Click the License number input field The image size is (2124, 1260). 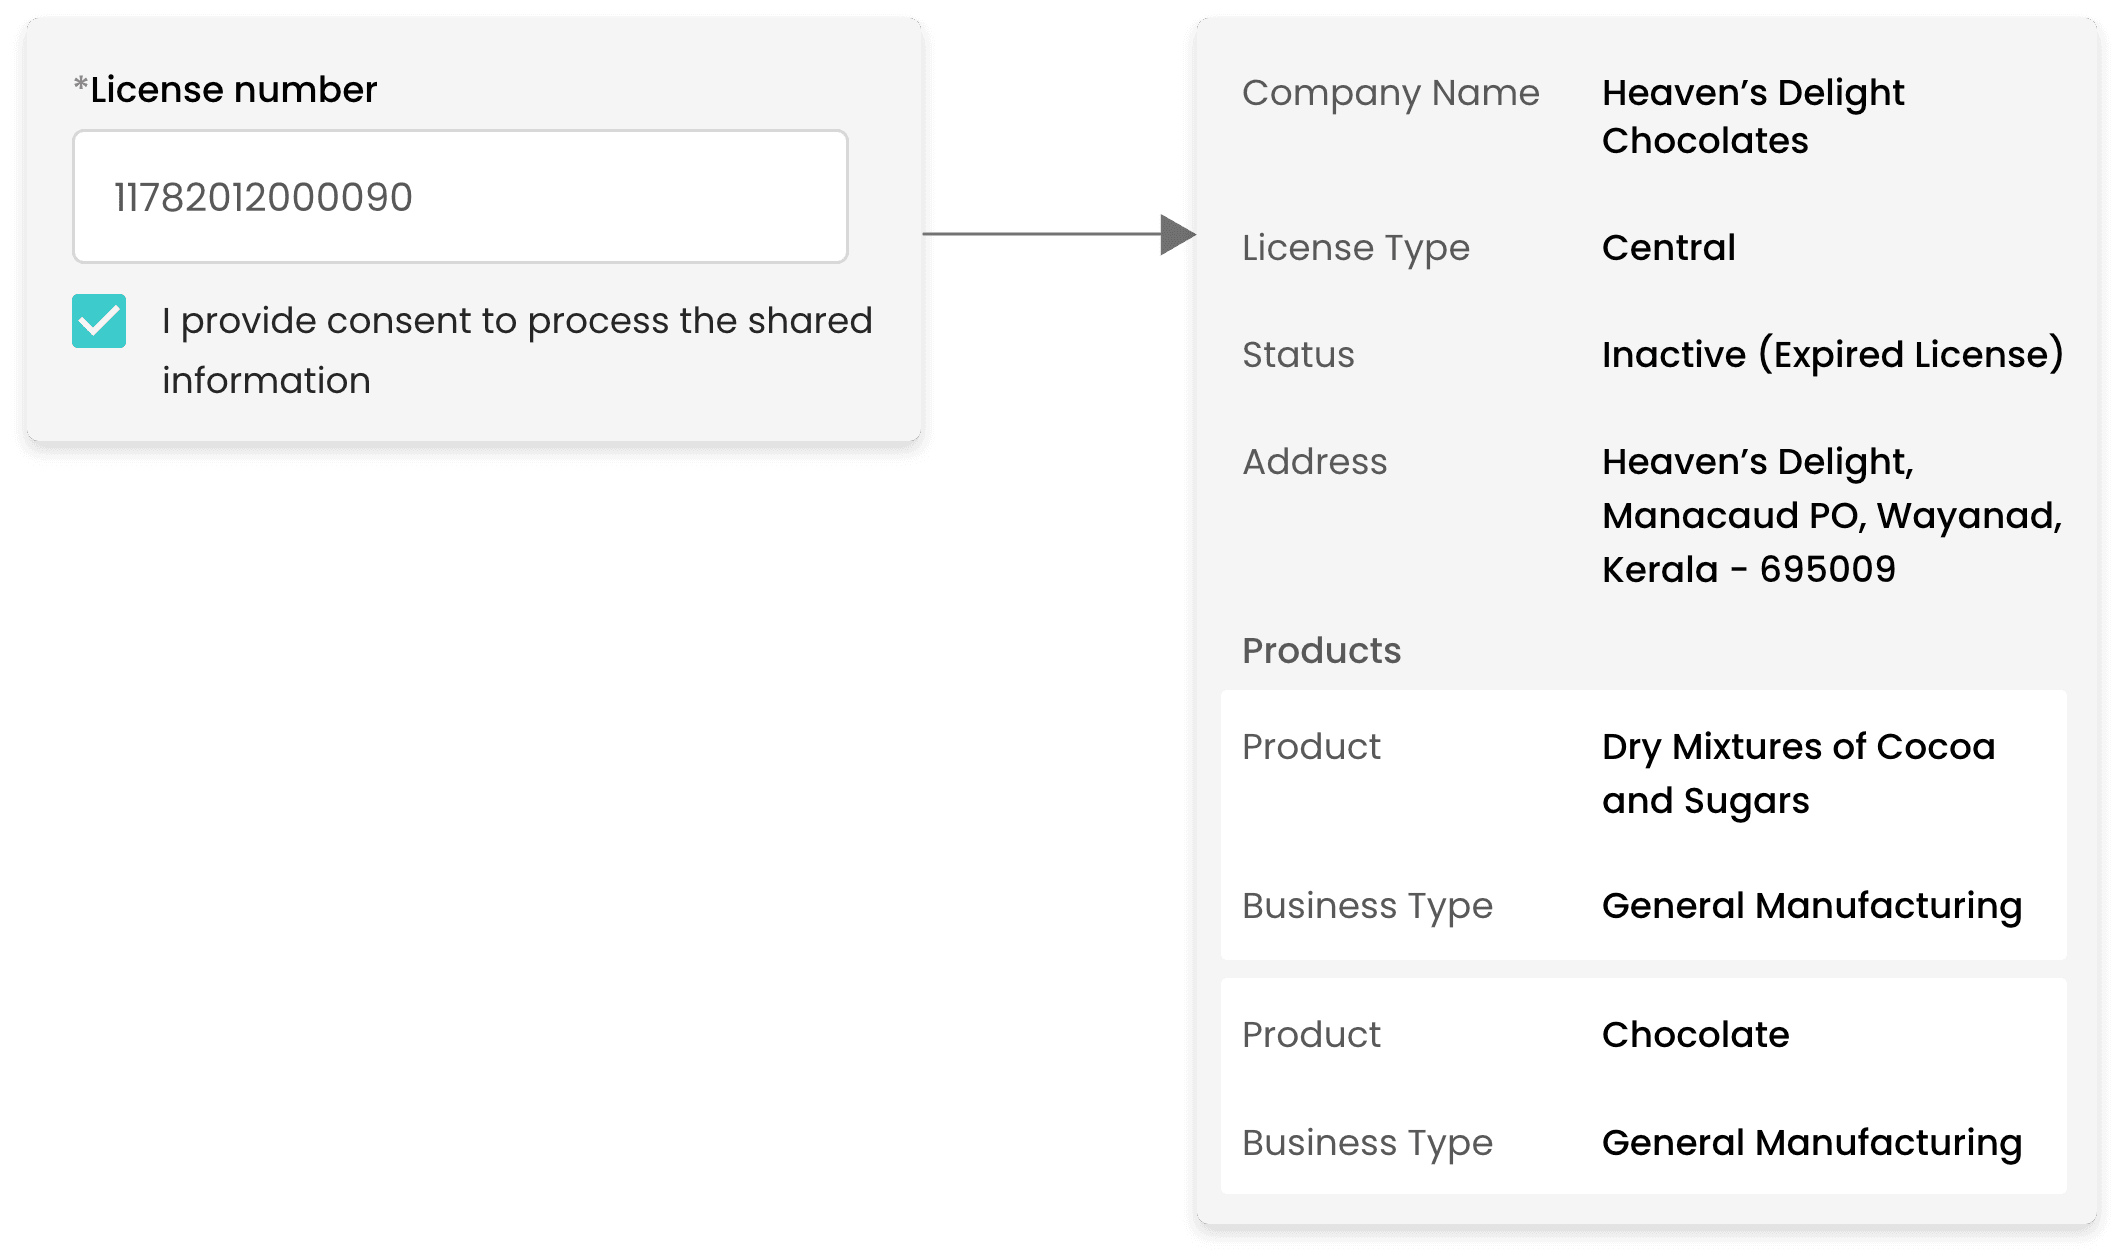(x=460, y=197)
